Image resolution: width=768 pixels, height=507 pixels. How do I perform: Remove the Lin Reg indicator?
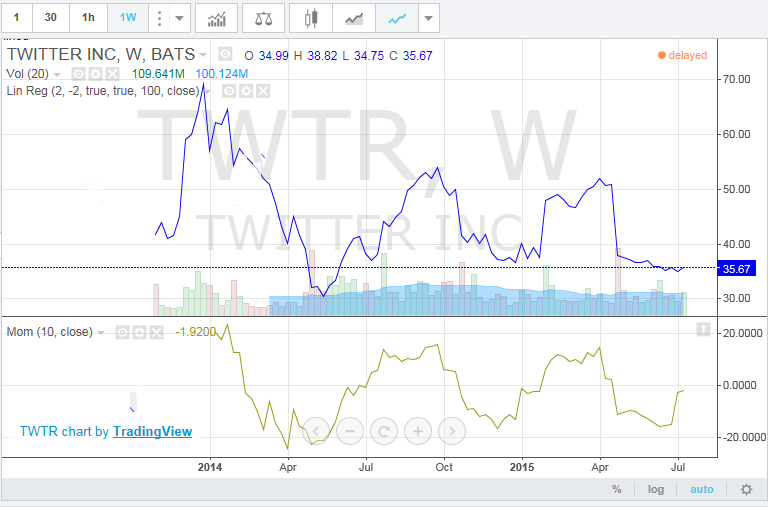click(263, 91)
